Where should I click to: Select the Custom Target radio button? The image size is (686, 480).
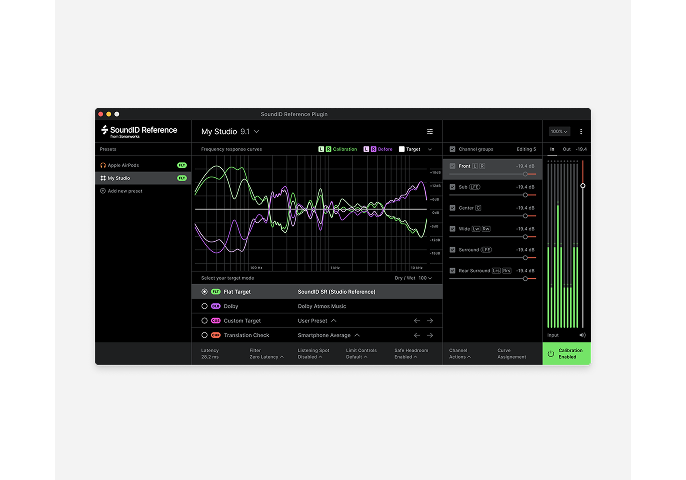coord(204,321)
